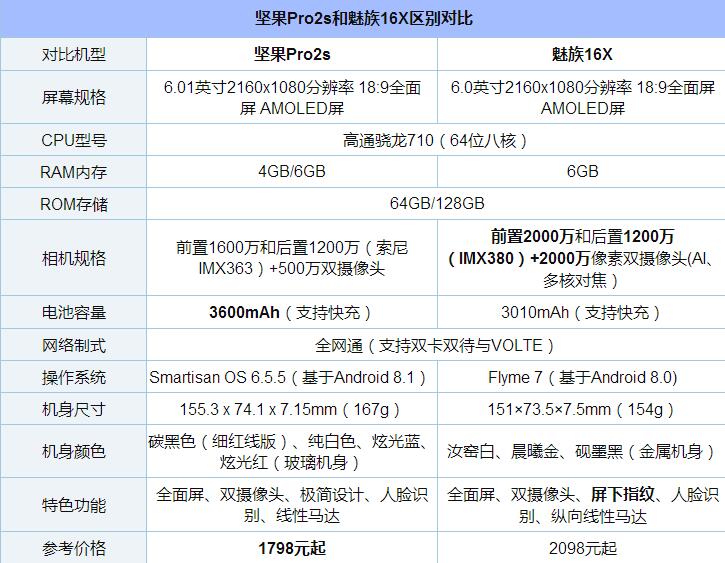Click the Flyme 7 operating system cell

point(582,377)
